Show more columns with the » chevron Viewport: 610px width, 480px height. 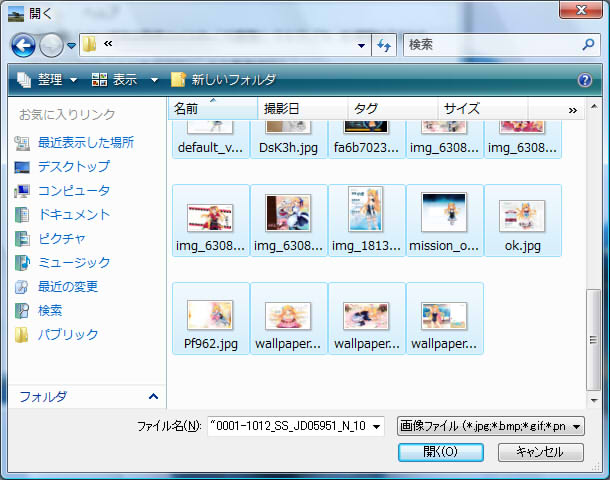(x=572, y=110)
